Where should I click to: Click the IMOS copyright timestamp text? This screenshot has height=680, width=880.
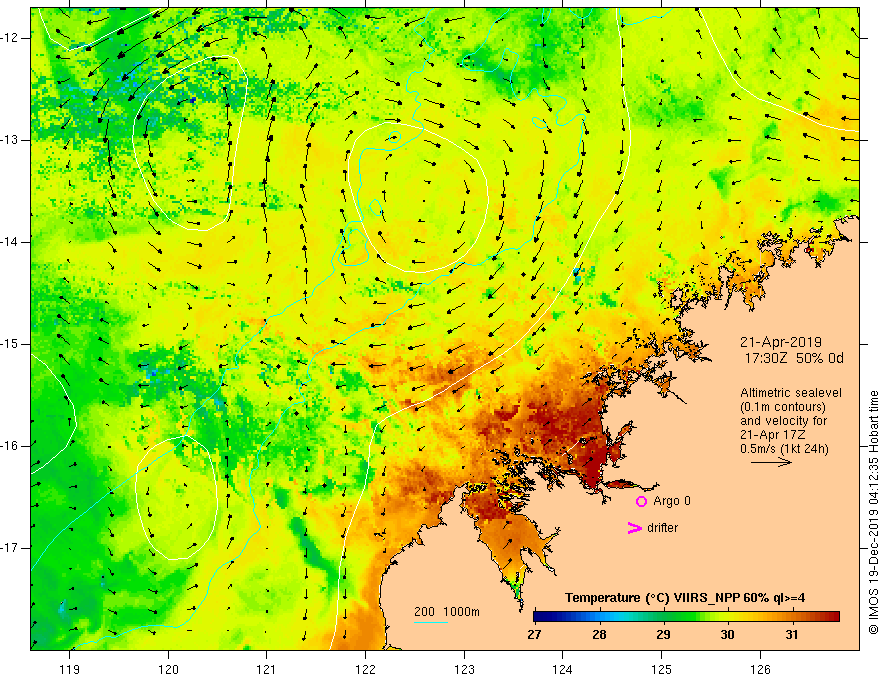(x=873, y=513)
